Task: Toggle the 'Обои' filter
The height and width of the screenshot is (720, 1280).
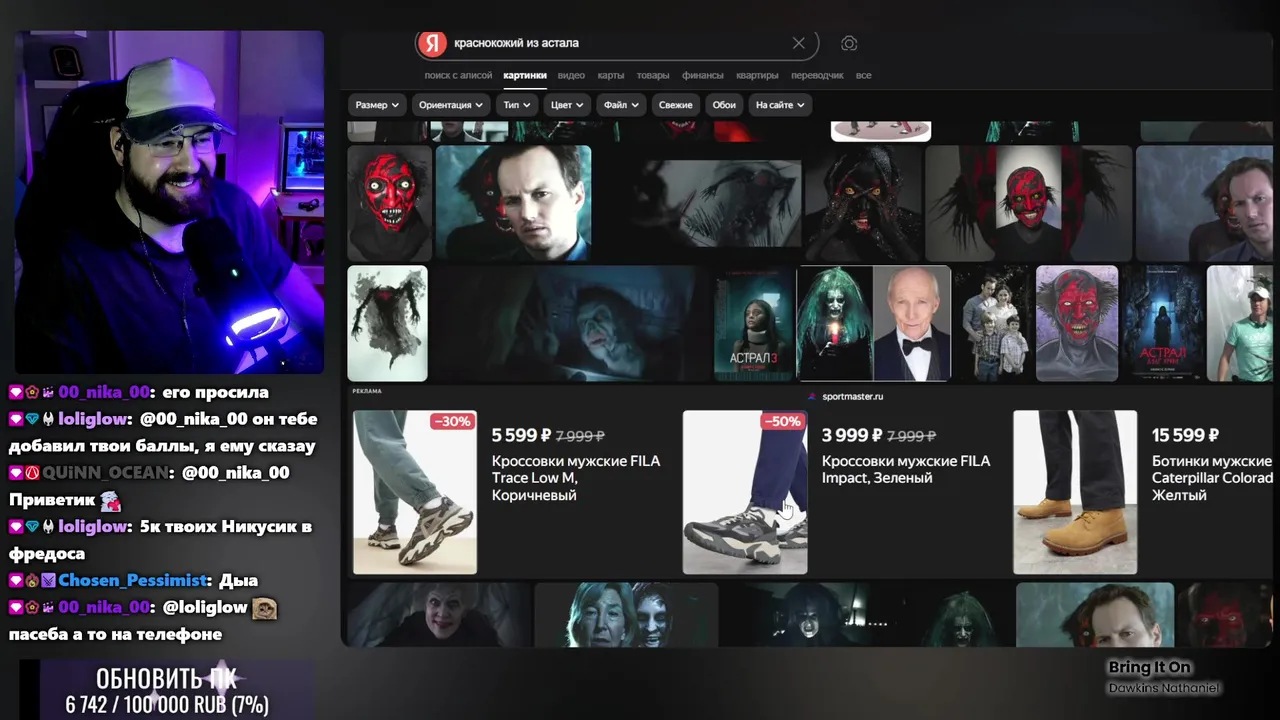Action: [724, 105]
